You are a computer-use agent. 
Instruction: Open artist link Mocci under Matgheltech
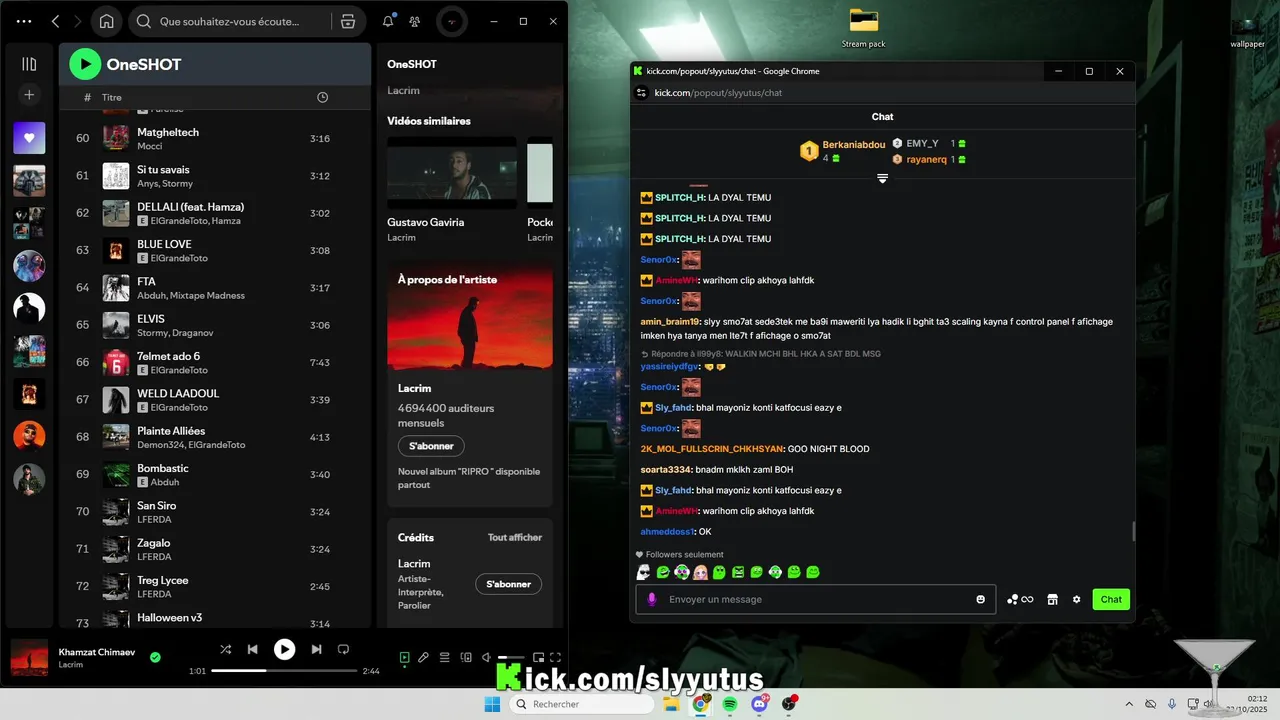tap(149, 146)
